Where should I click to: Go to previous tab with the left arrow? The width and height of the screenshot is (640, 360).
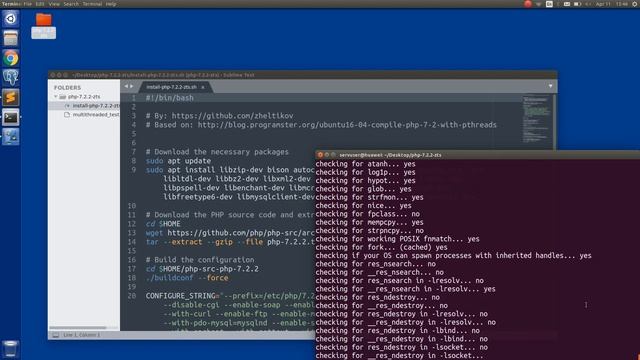coord(126,87)
